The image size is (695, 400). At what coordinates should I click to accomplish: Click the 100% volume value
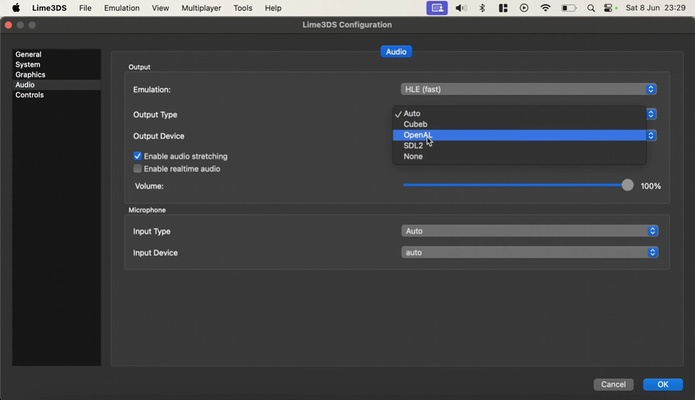[x=651, y=186]
